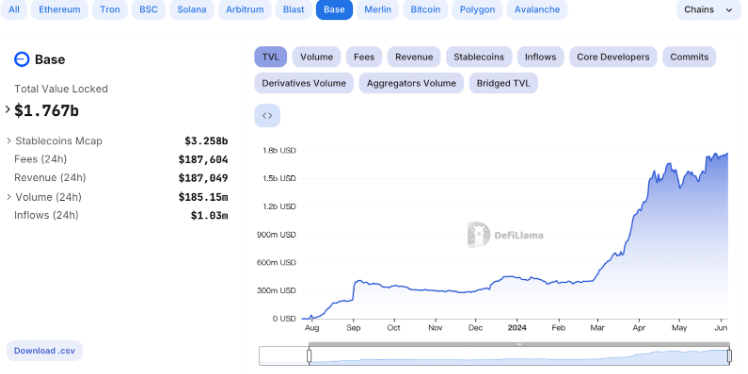
Task: Click the $185.15m volume value
Action: coord(203,197)
